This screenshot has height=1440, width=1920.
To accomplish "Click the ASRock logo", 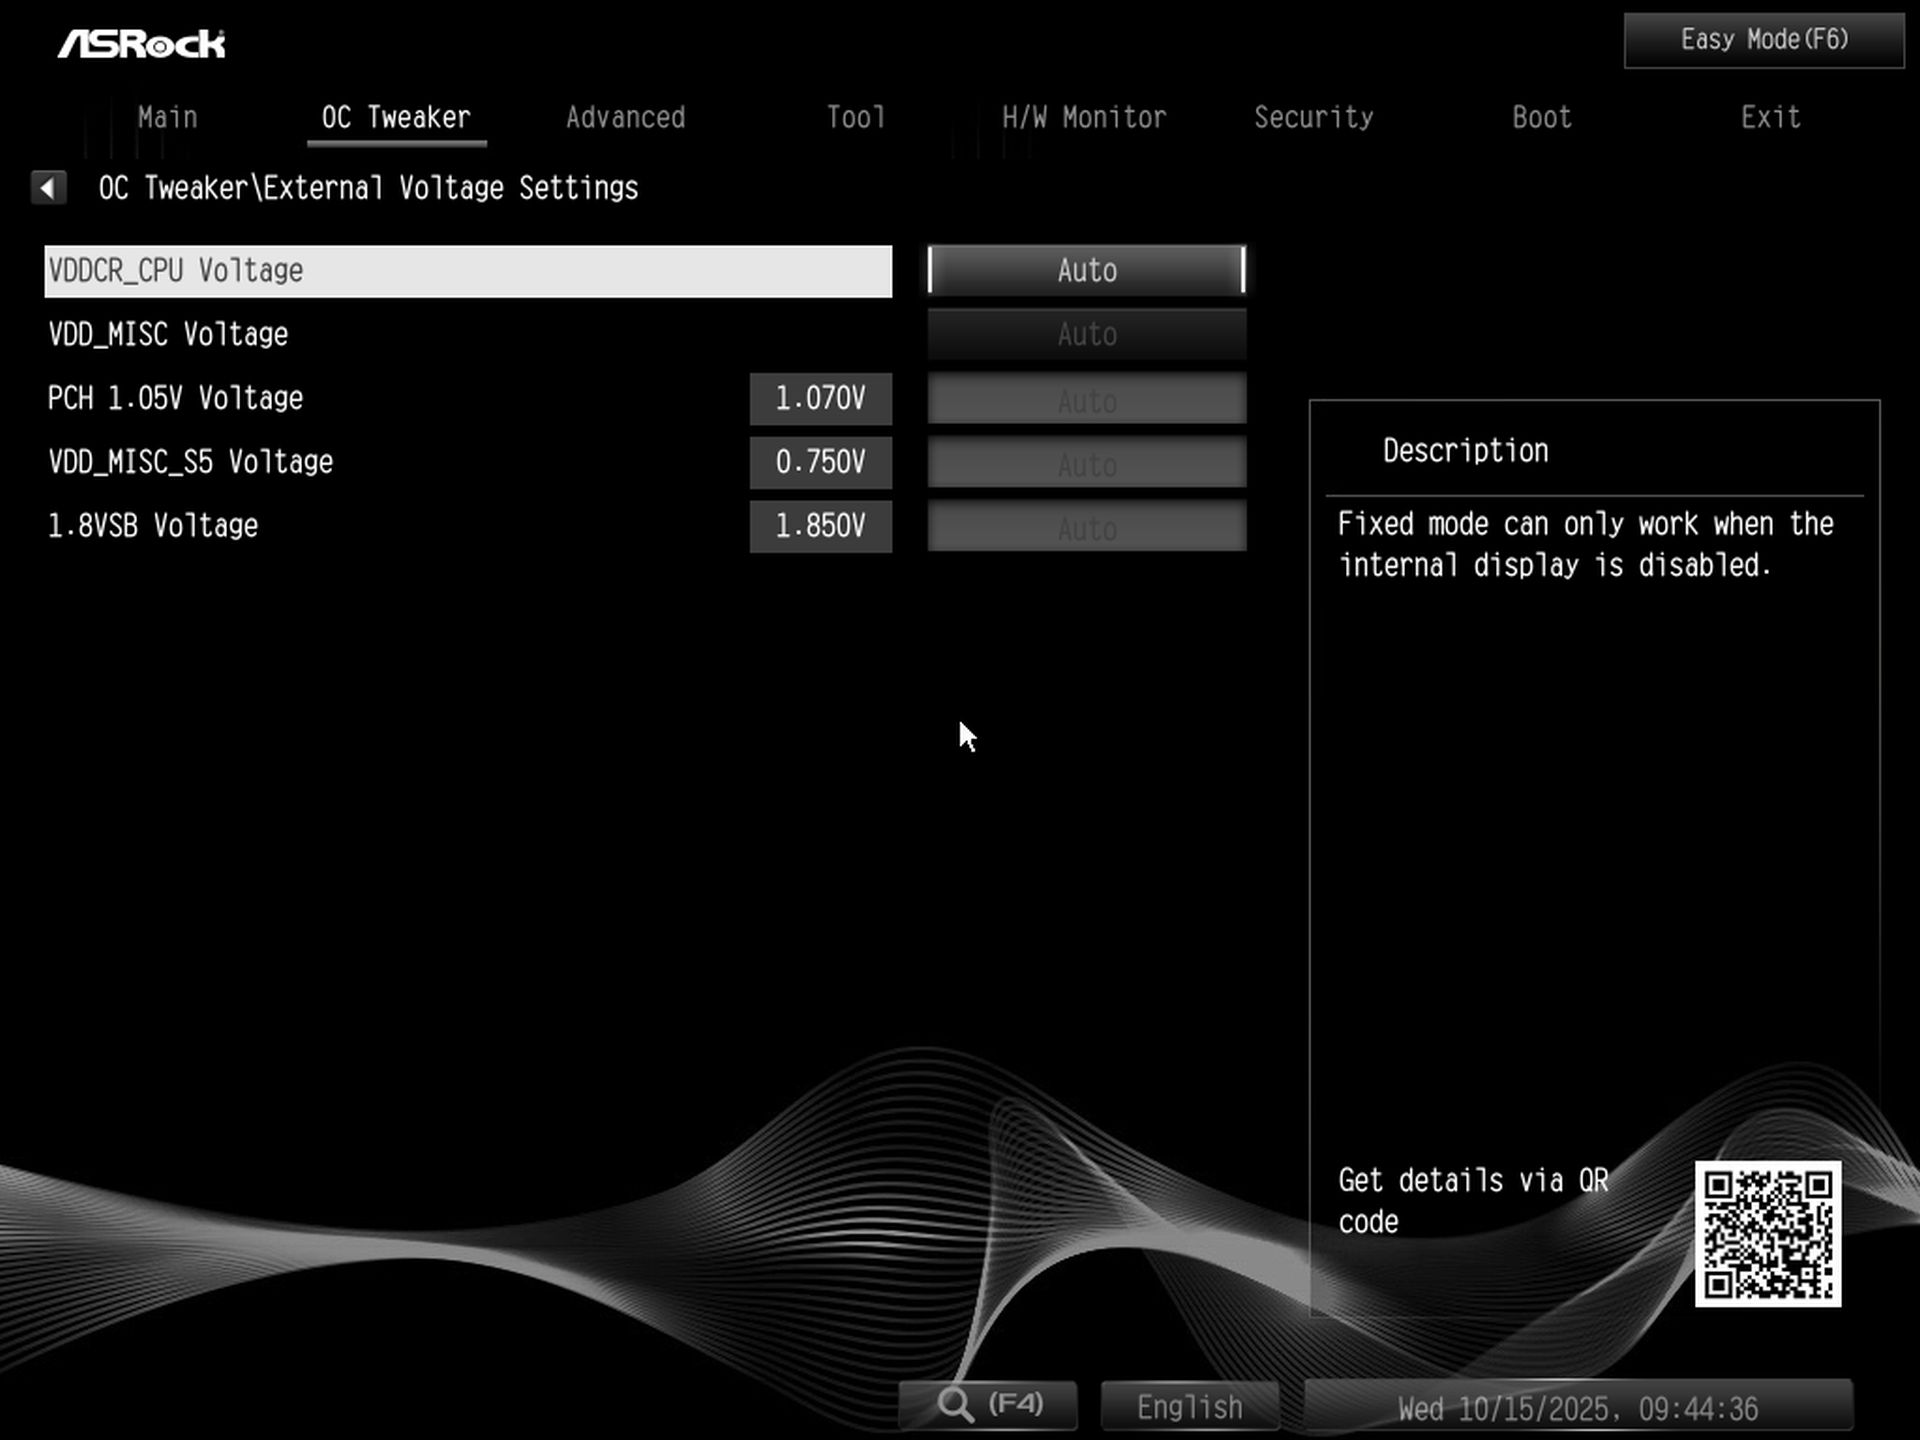I will tap(142, 43).
